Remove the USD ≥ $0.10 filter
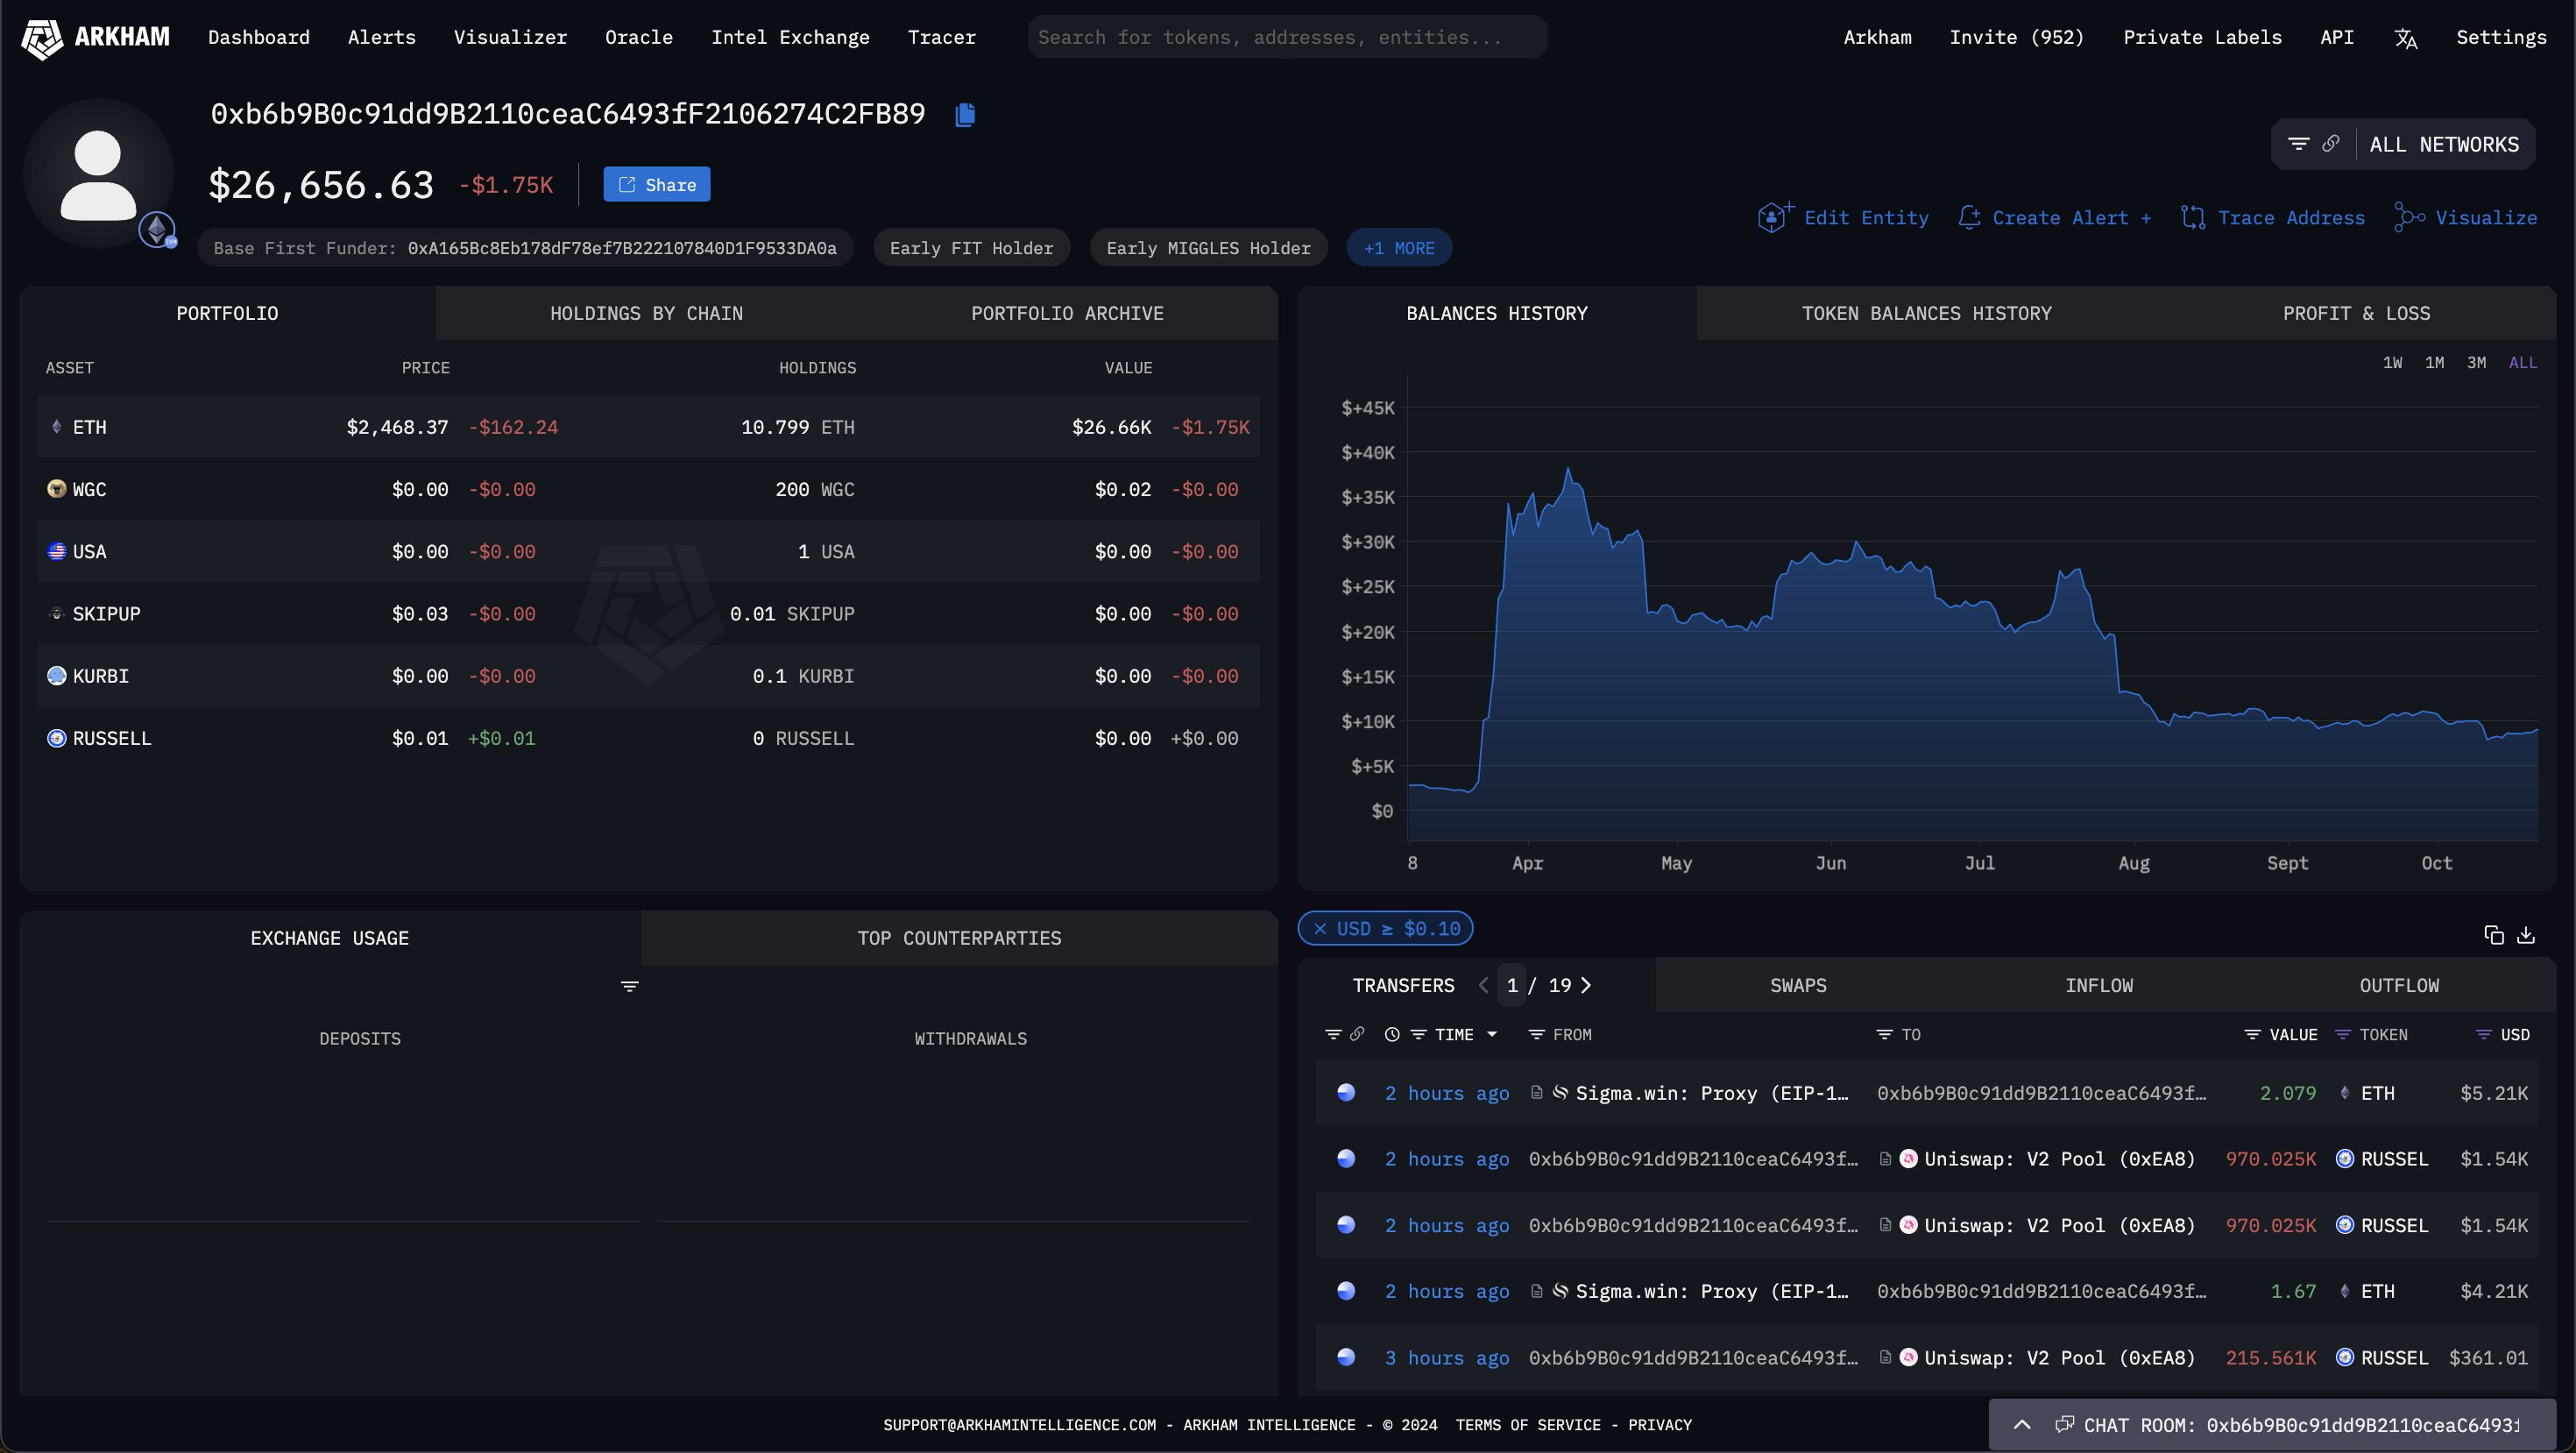This screenshot has width=2576, height=1453. click(1320, 929)
